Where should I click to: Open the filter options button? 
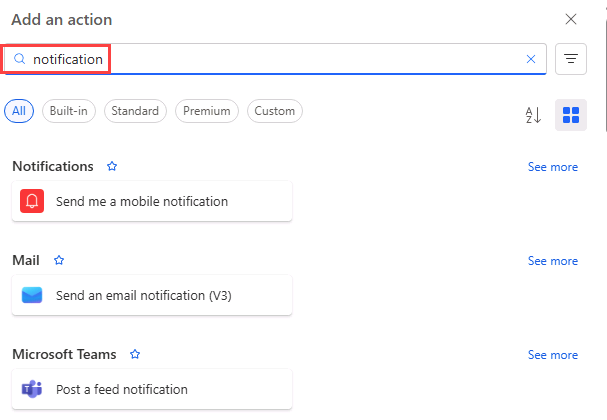tap(571, 59)
